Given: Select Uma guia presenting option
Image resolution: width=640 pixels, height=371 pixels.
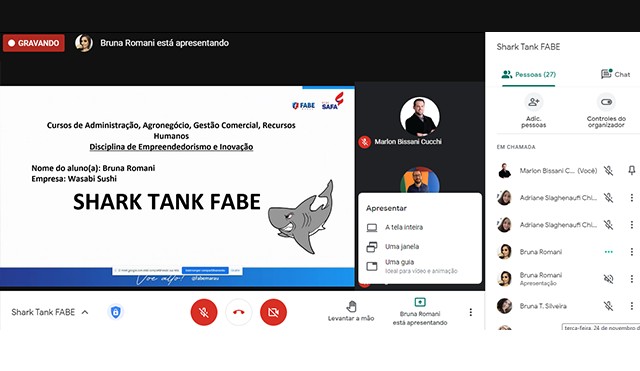Looking at the screenshot, I should [420, 266].
